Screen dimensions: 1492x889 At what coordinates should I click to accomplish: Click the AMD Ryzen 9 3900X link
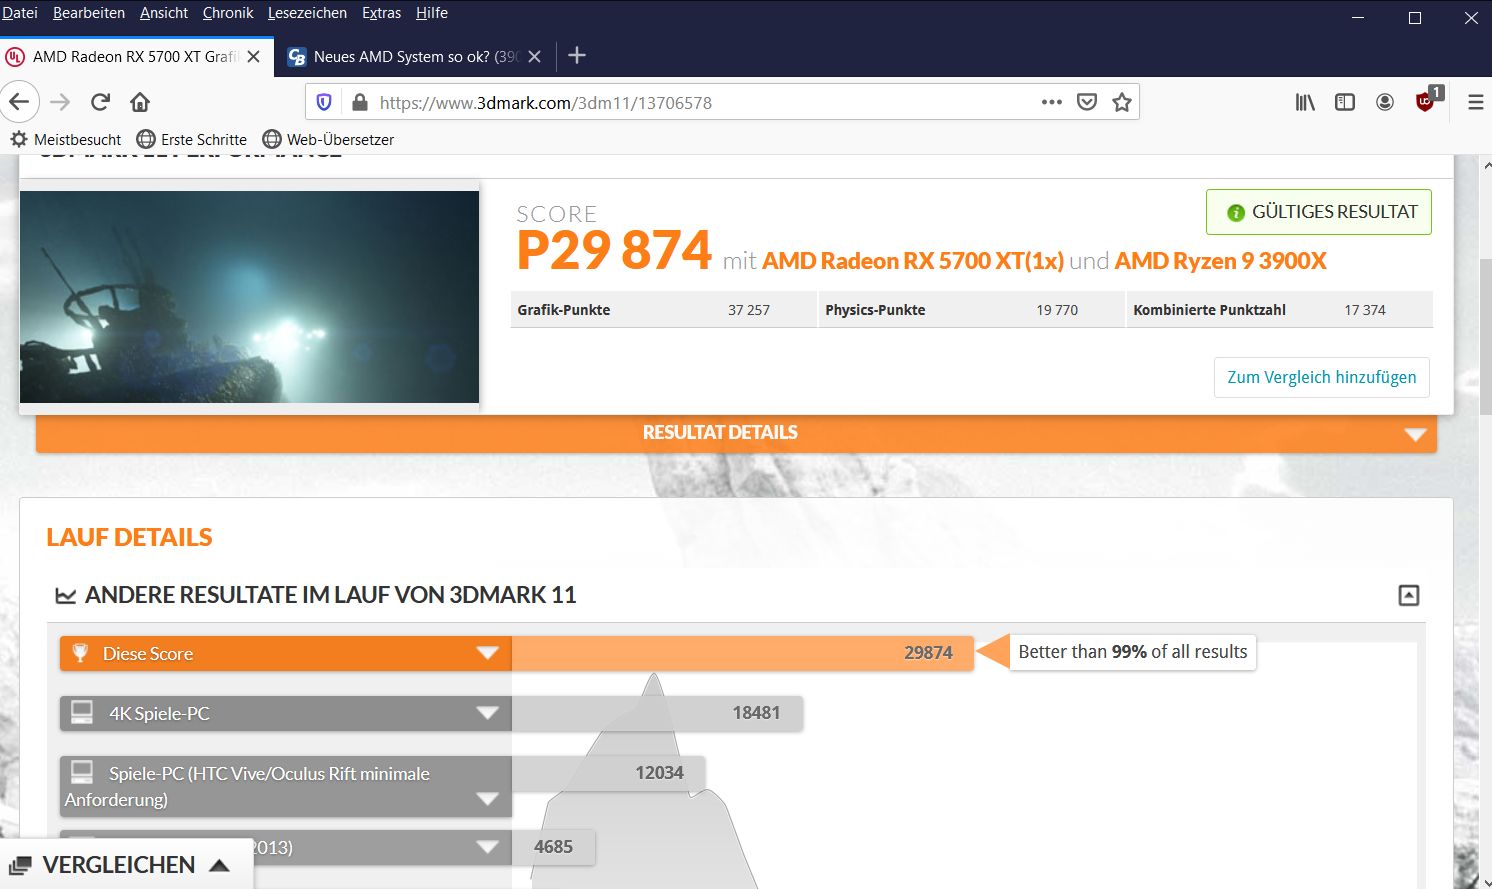click(x=1221, y=261)
